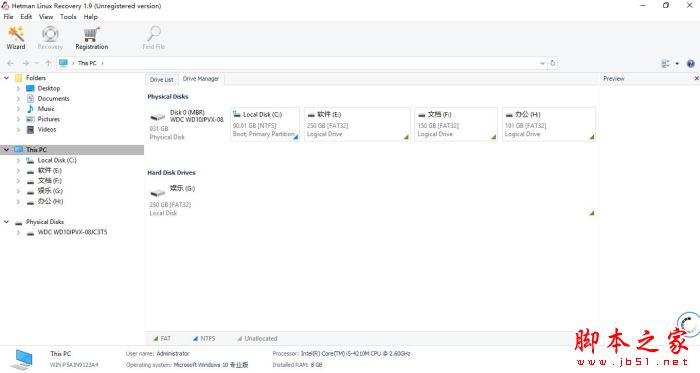Open the recent locations dropdown arrow
The height and width of the screenshot is (373, 700).
pos(37,63)
